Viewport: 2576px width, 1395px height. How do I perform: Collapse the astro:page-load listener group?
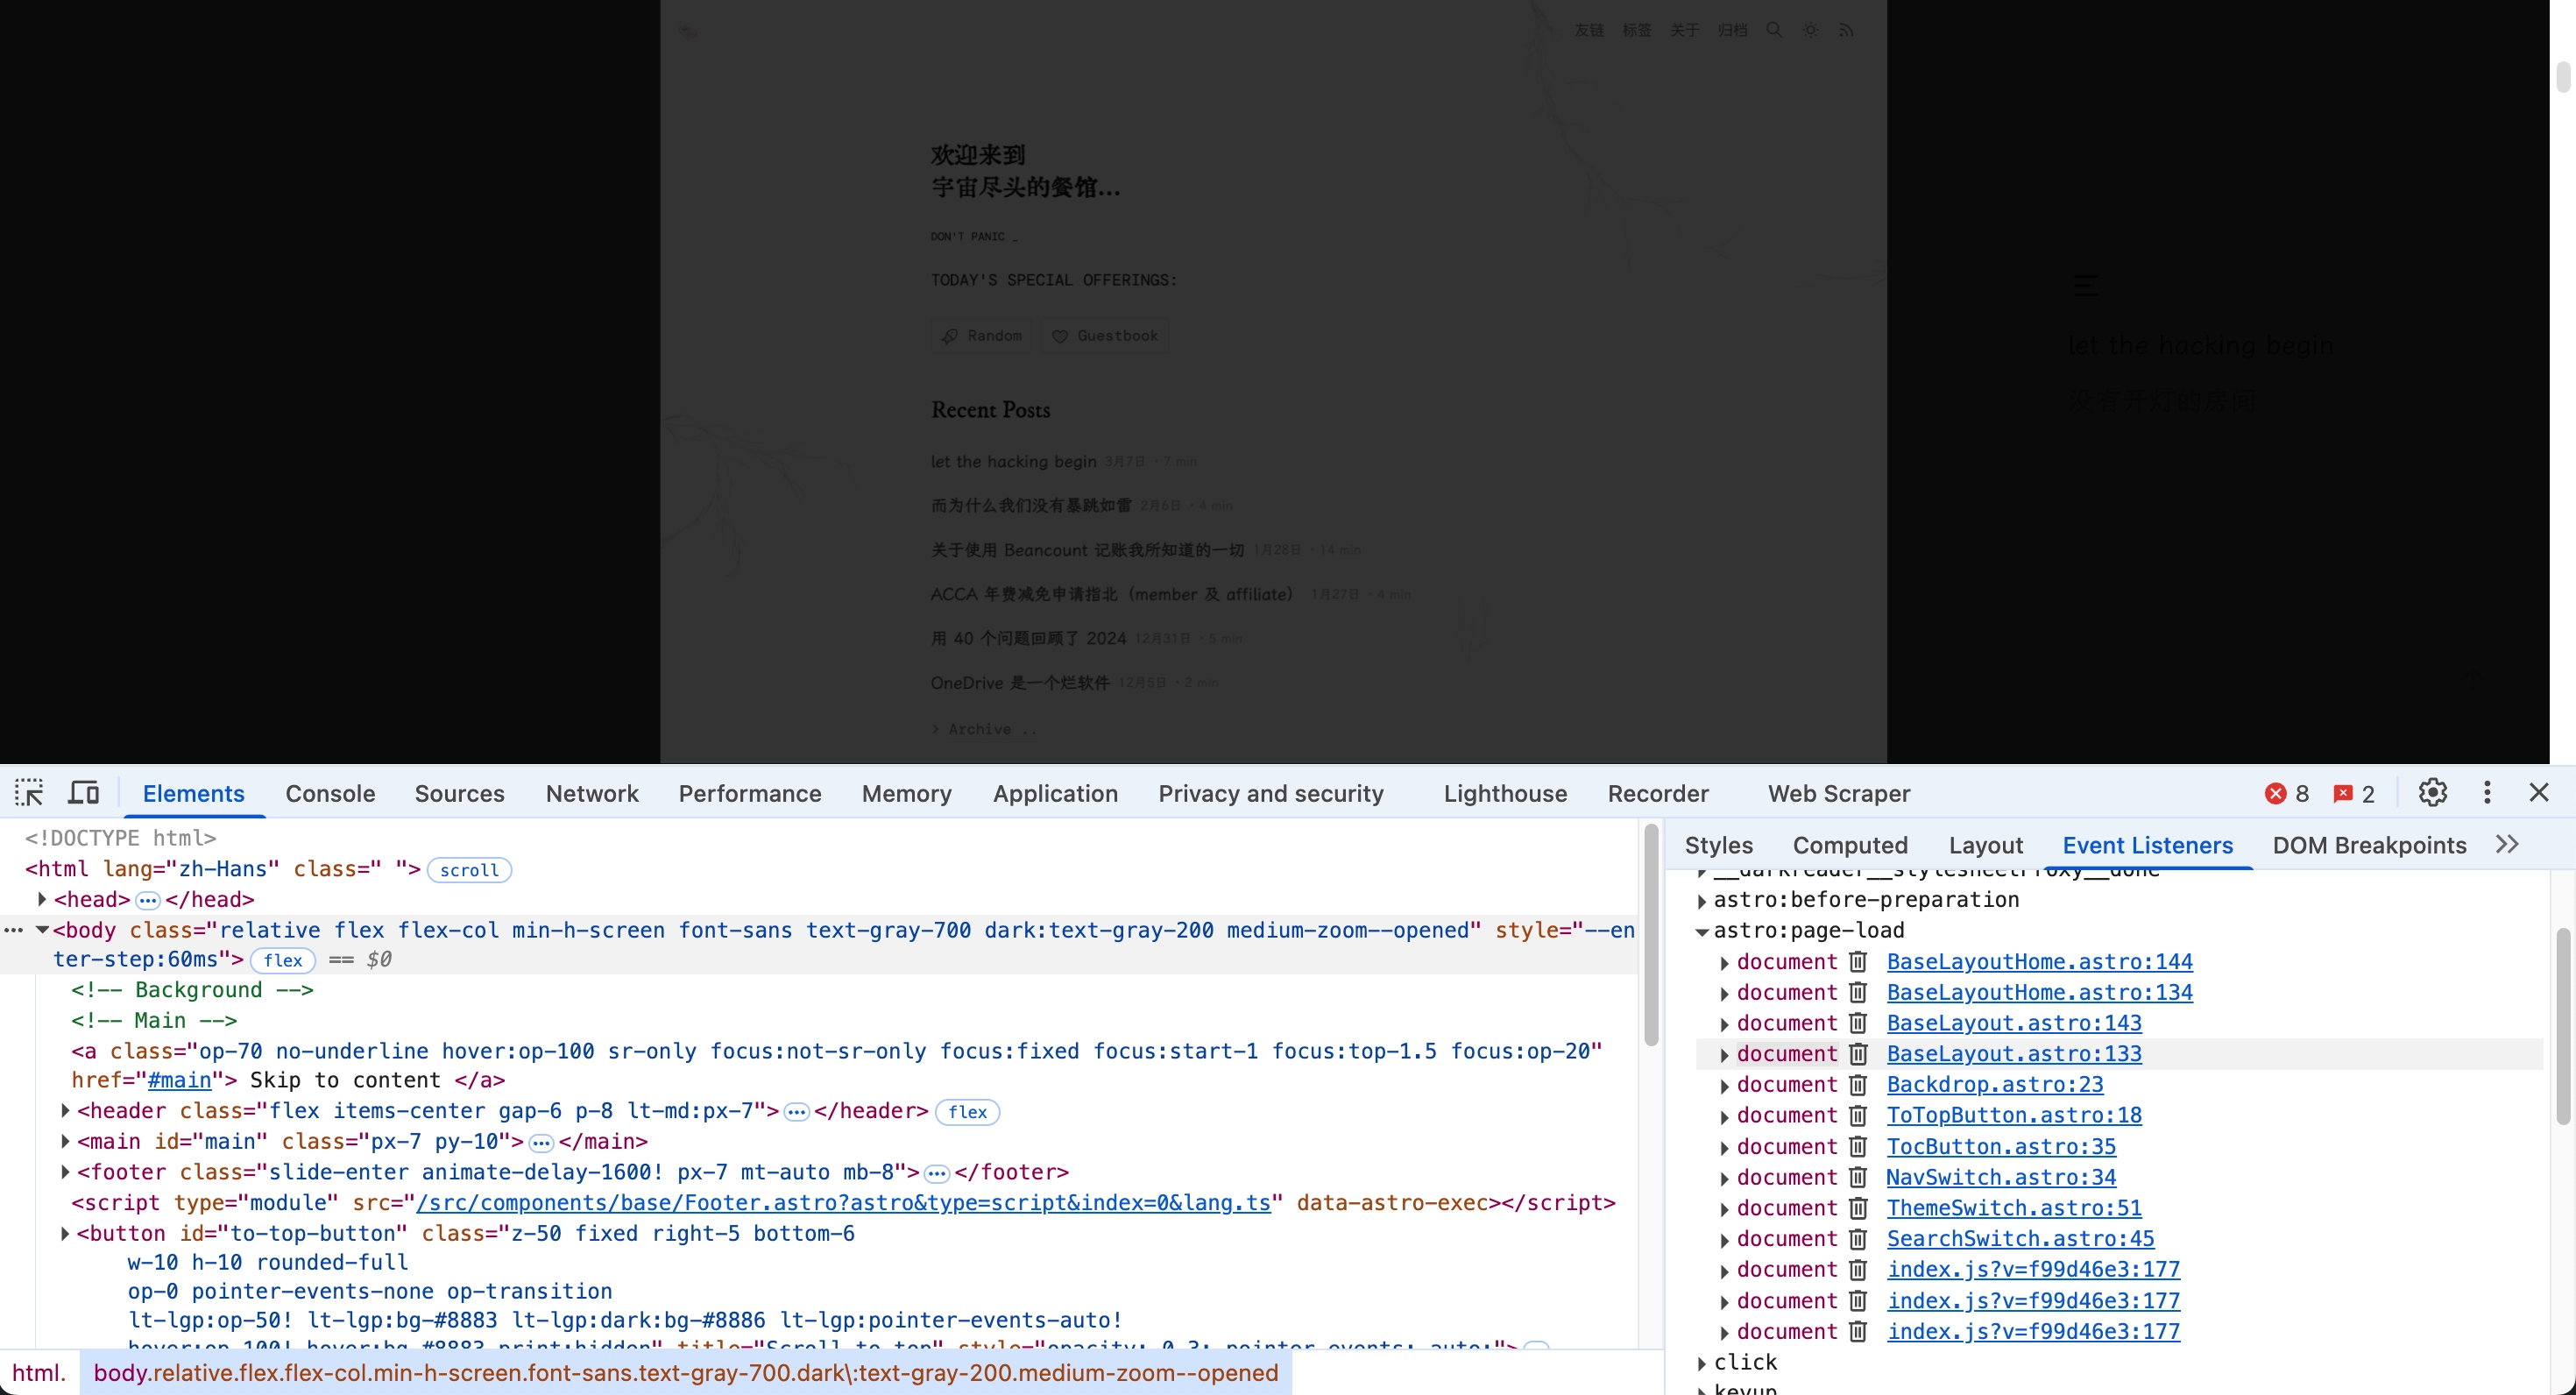pyautogui.click(x=1702, y=931)
